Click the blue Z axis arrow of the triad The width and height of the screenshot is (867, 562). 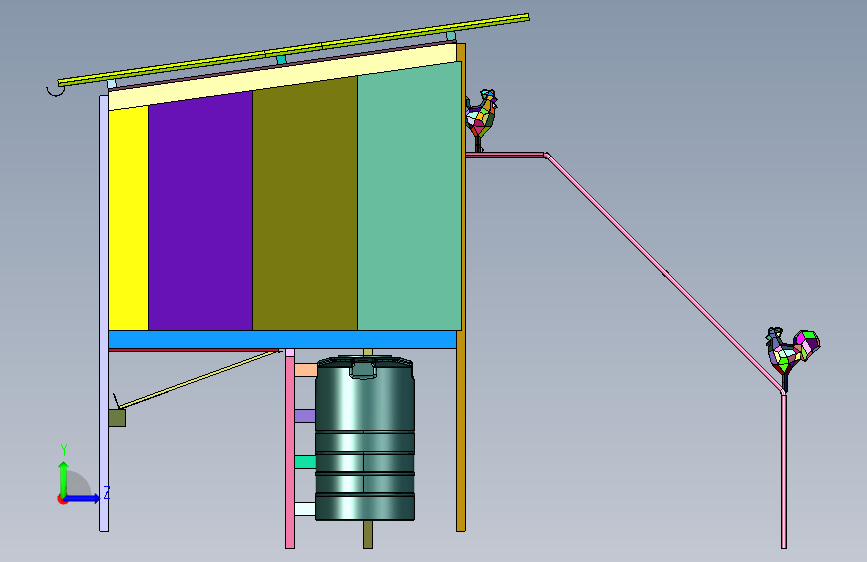83,498
